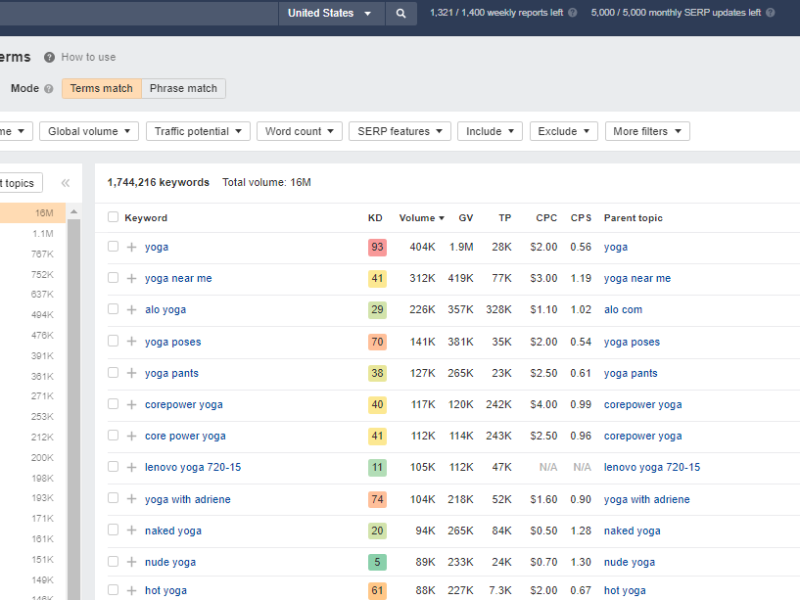Switch to Phrase match mode
Image resolution: width=800 pixels, height=600 pixels.
183,88
